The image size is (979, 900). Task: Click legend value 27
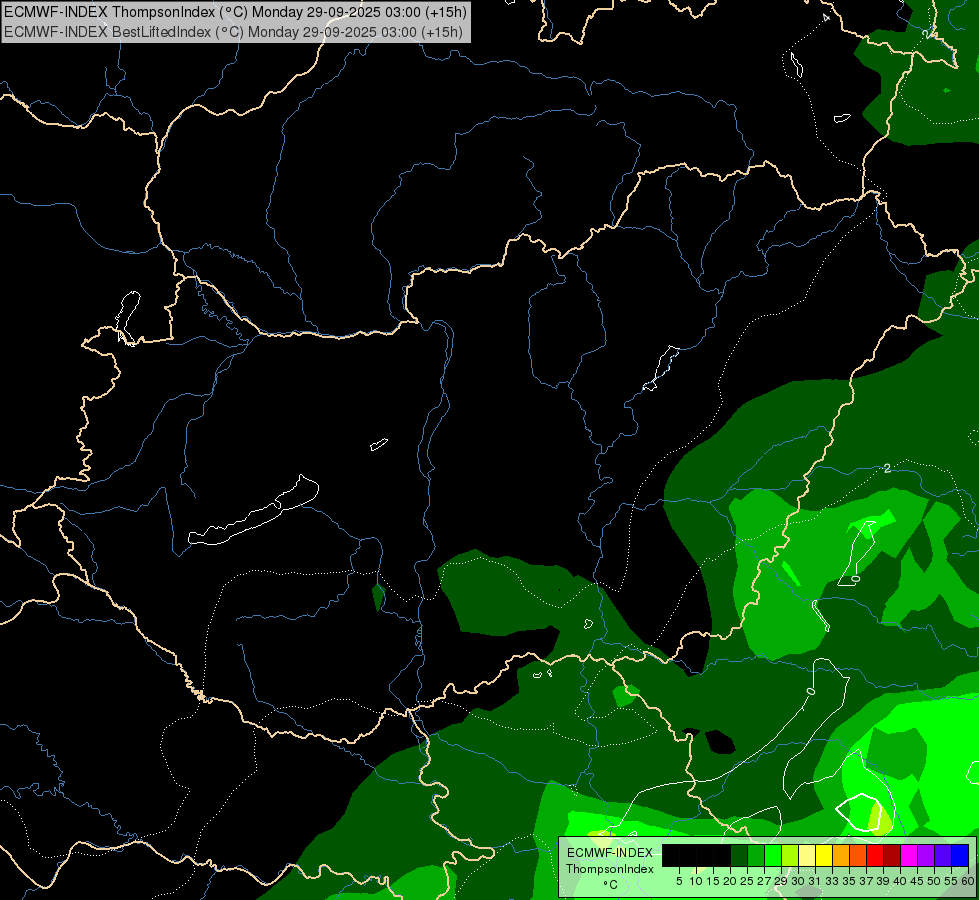click(764, 881)
